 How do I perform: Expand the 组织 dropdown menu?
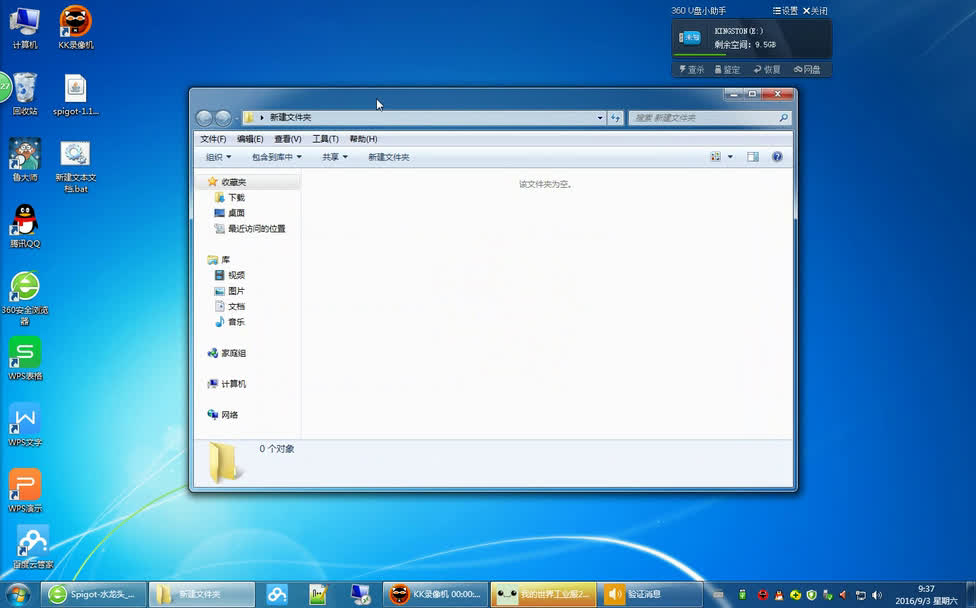coord(218,157)
